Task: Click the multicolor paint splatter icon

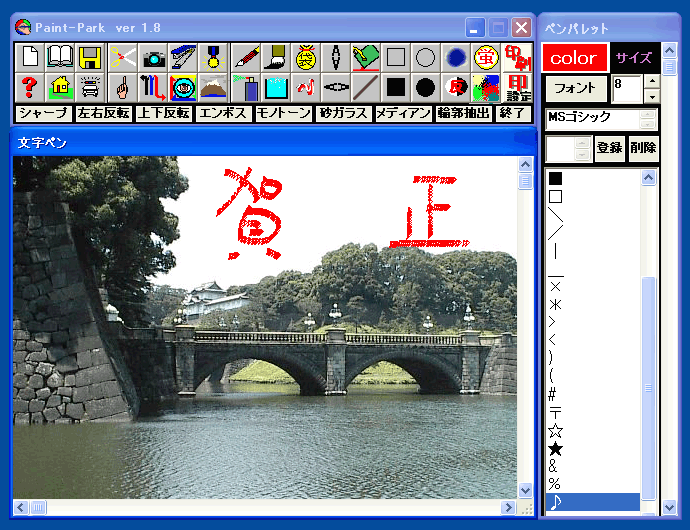Action: (x=486, y=87)
